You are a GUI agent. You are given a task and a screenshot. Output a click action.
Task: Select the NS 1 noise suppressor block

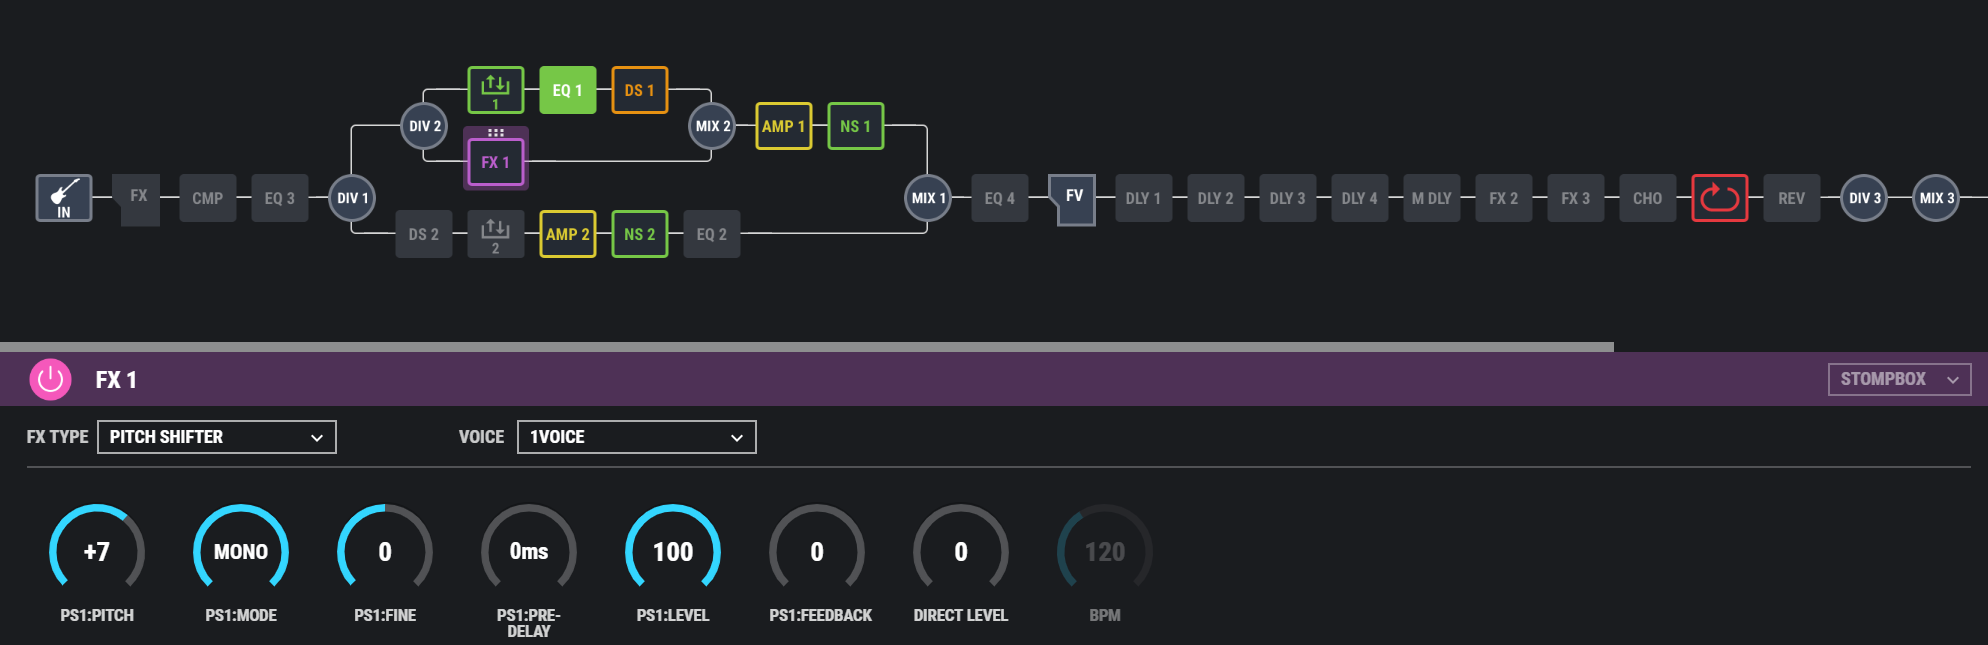point(856,126)
